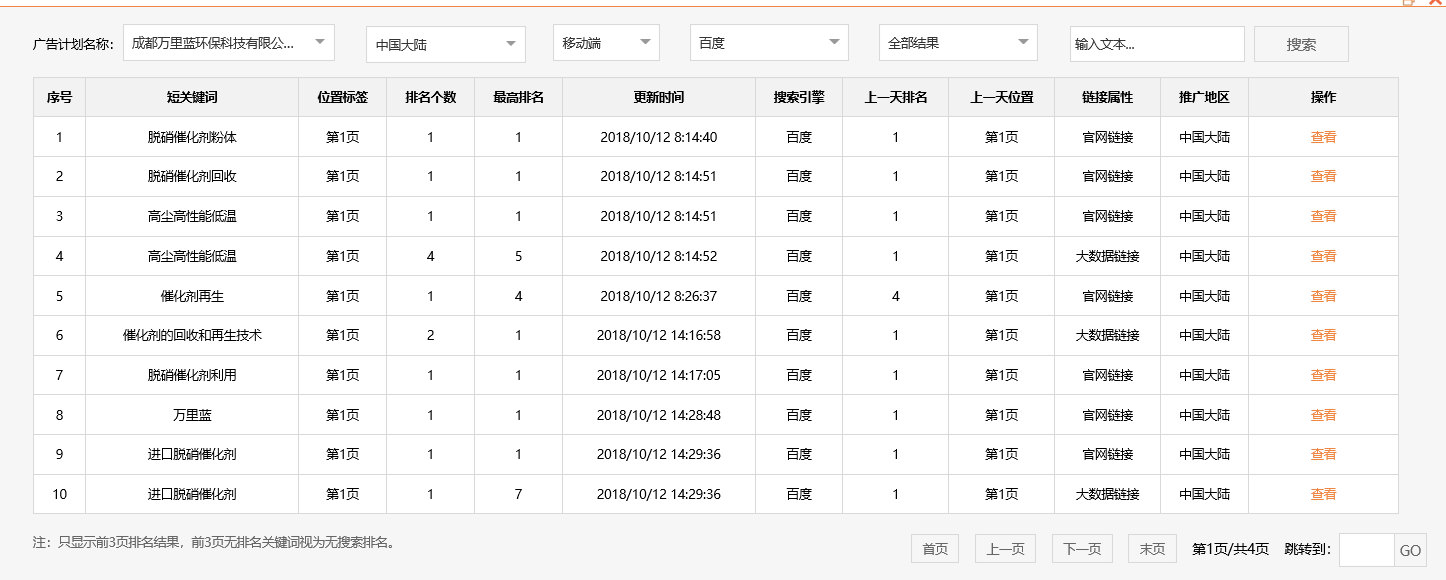Click 查看 for keyword 催化剂再生
Screen dimensions: 1446x580
pos(1322,295)
